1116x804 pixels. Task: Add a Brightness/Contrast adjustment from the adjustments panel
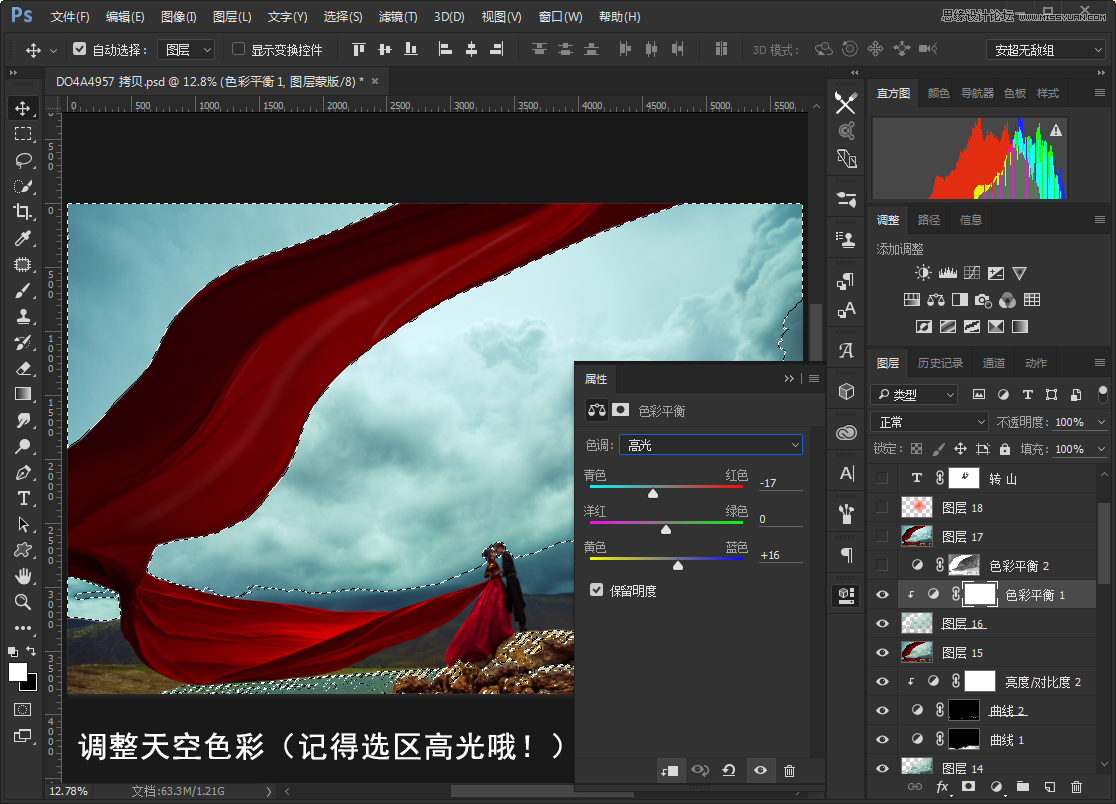click(x=923, y=273)
